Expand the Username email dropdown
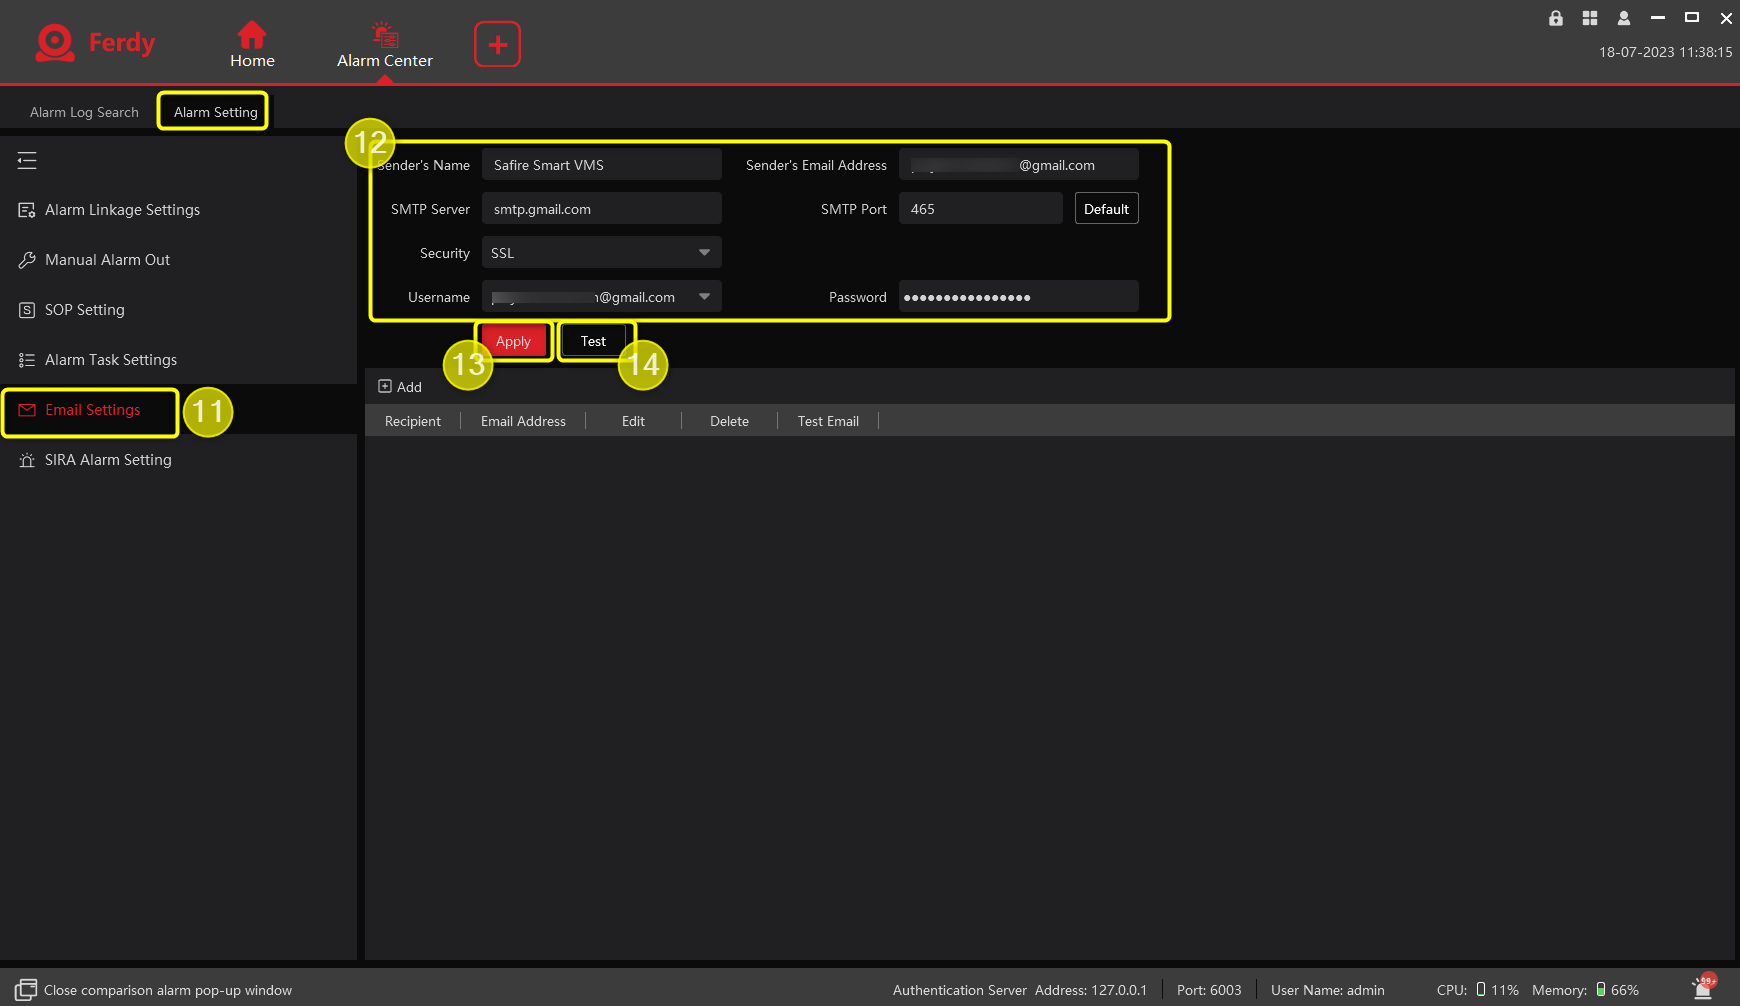The image size is (1740, 1006). [705, 296]
